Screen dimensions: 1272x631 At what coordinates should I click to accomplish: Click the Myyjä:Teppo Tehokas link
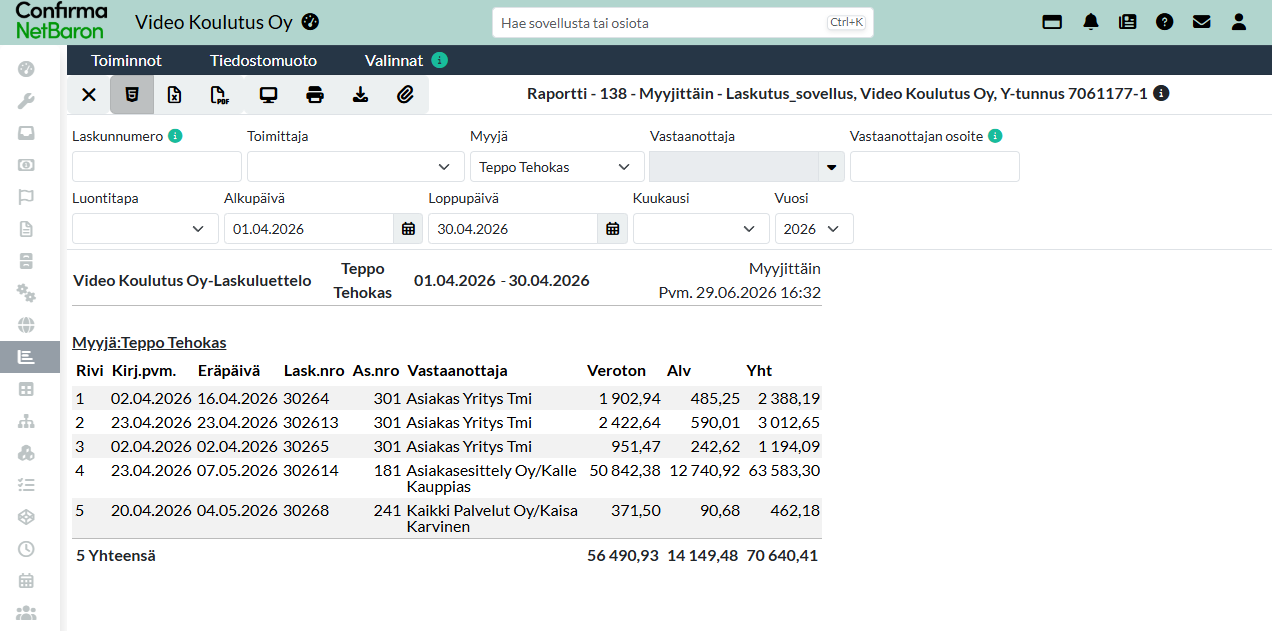tap(149, 343)
